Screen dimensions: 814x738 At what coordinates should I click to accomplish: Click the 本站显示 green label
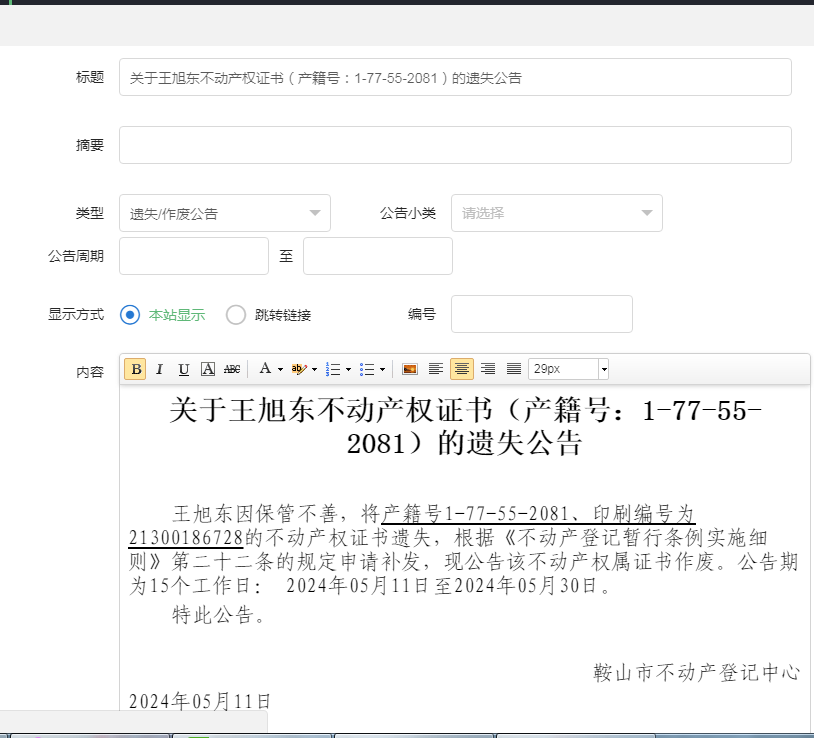tap(177, 315)
